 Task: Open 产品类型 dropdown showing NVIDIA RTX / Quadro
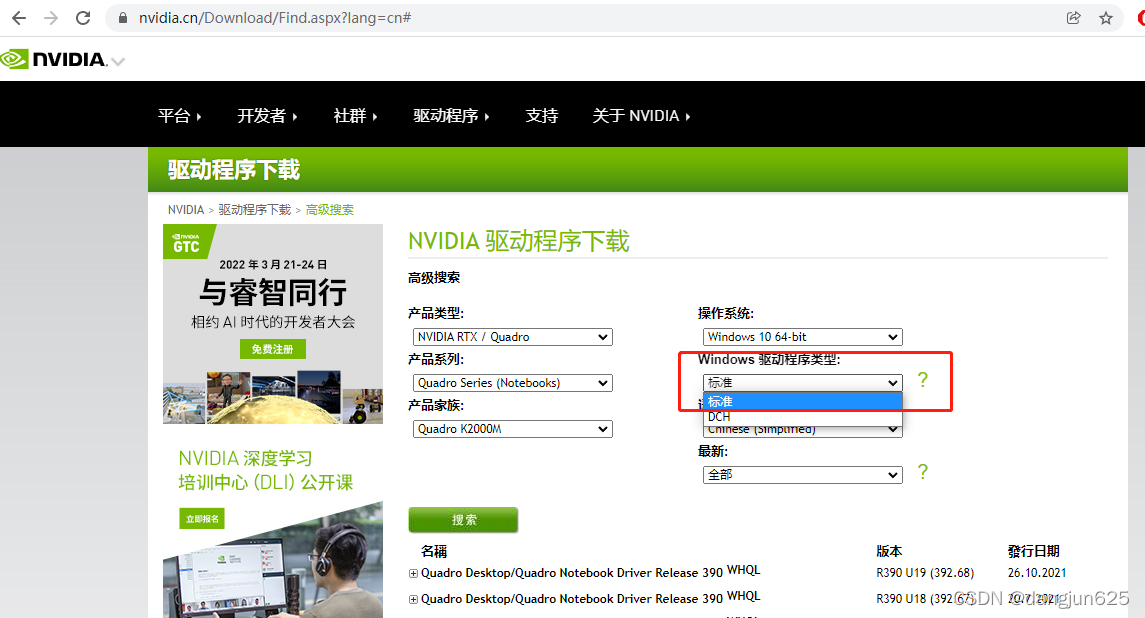pos(513,337)
